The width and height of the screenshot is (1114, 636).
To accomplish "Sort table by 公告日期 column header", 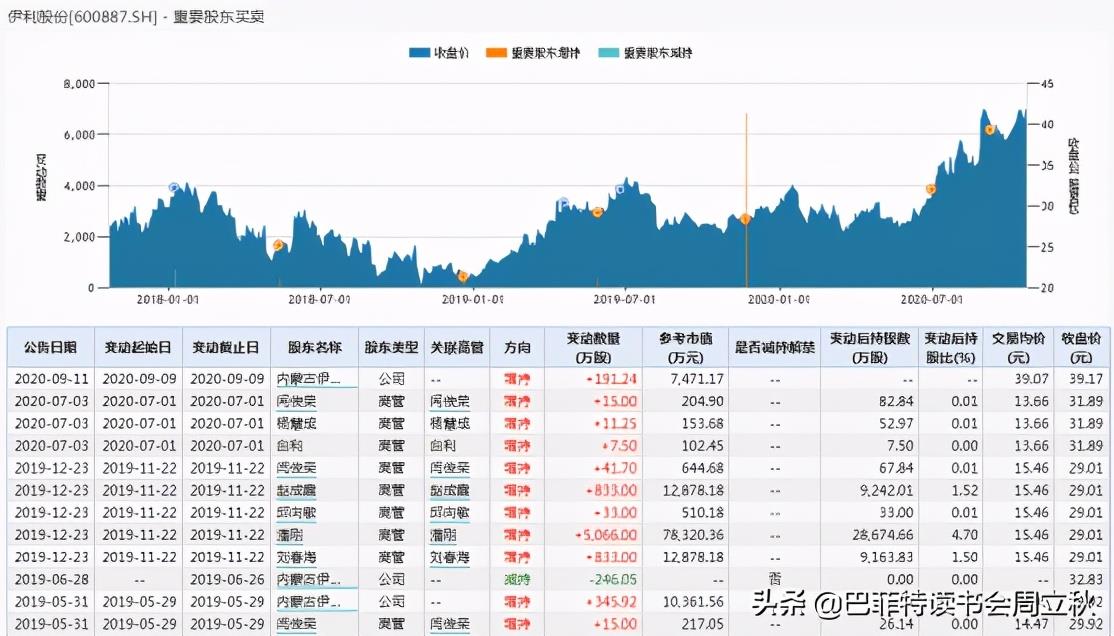I will click(50, 347).
